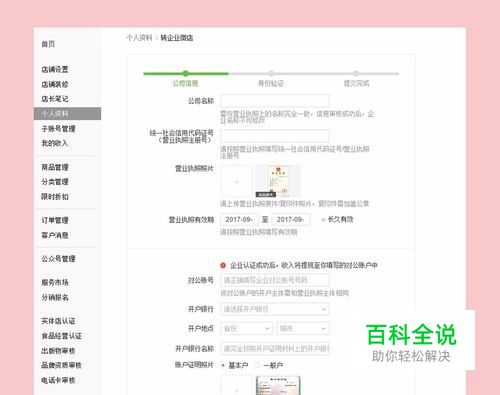500x395 pixels.
Task: Go to 分类管理 in the sidebar
Action: pyautogui.click(x=55, y=182)
